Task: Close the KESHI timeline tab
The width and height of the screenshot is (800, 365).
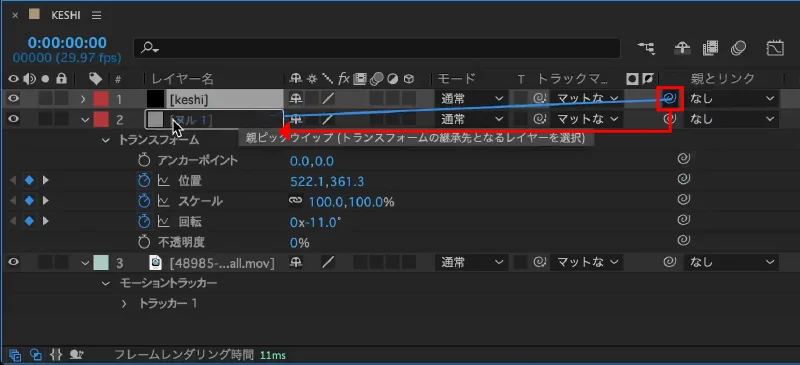Action: click(x=15, y=15)
